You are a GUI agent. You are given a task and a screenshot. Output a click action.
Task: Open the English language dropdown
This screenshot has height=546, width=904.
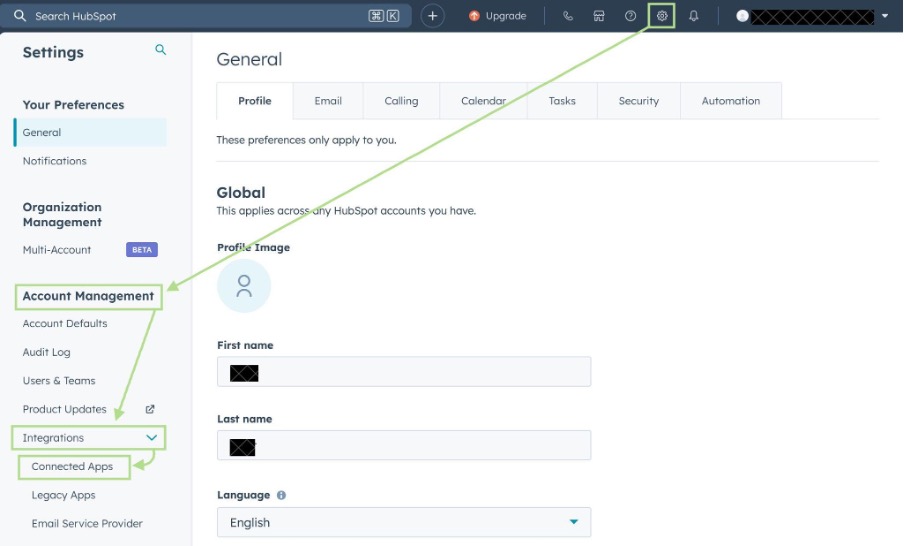coord(403,522)
